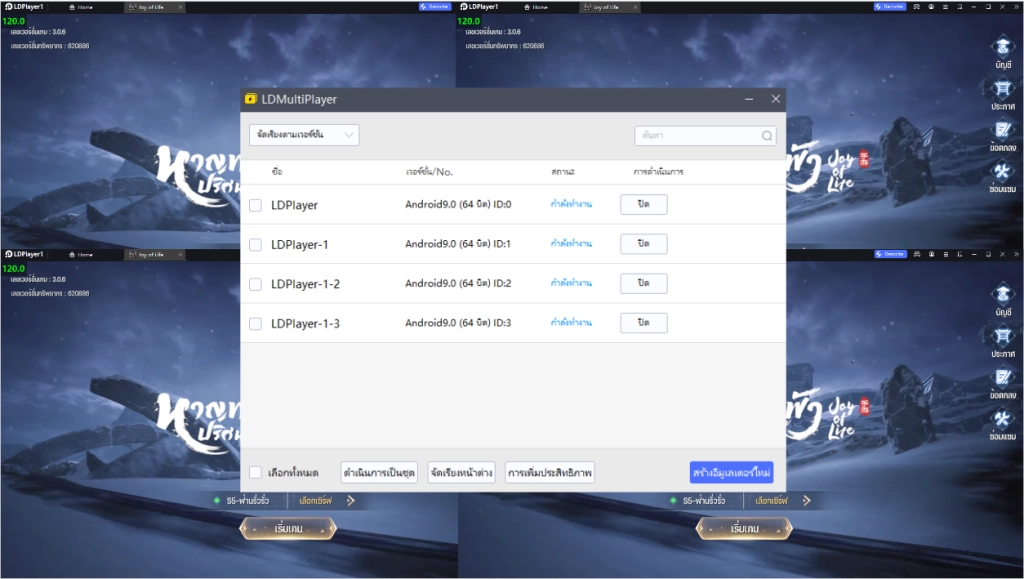Click S5-ฟ่านรั่วรั่ว server name in bottom-left emulator
The height and width of the screenshot is (579, 1024).
(248, 501)
